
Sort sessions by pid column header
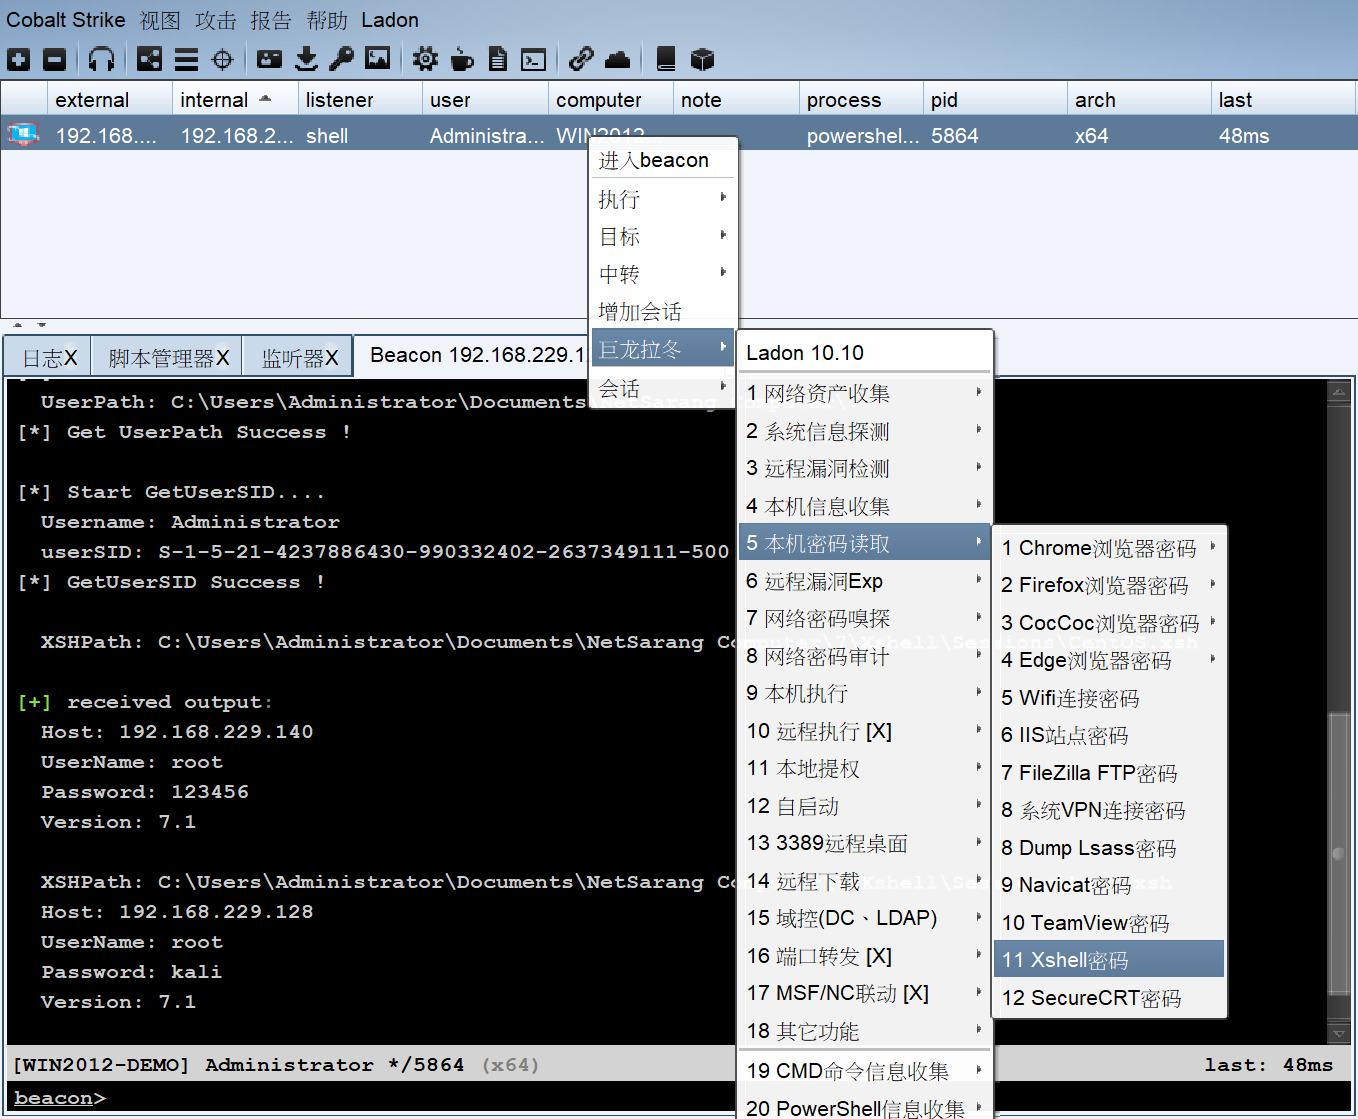(995, 100)
